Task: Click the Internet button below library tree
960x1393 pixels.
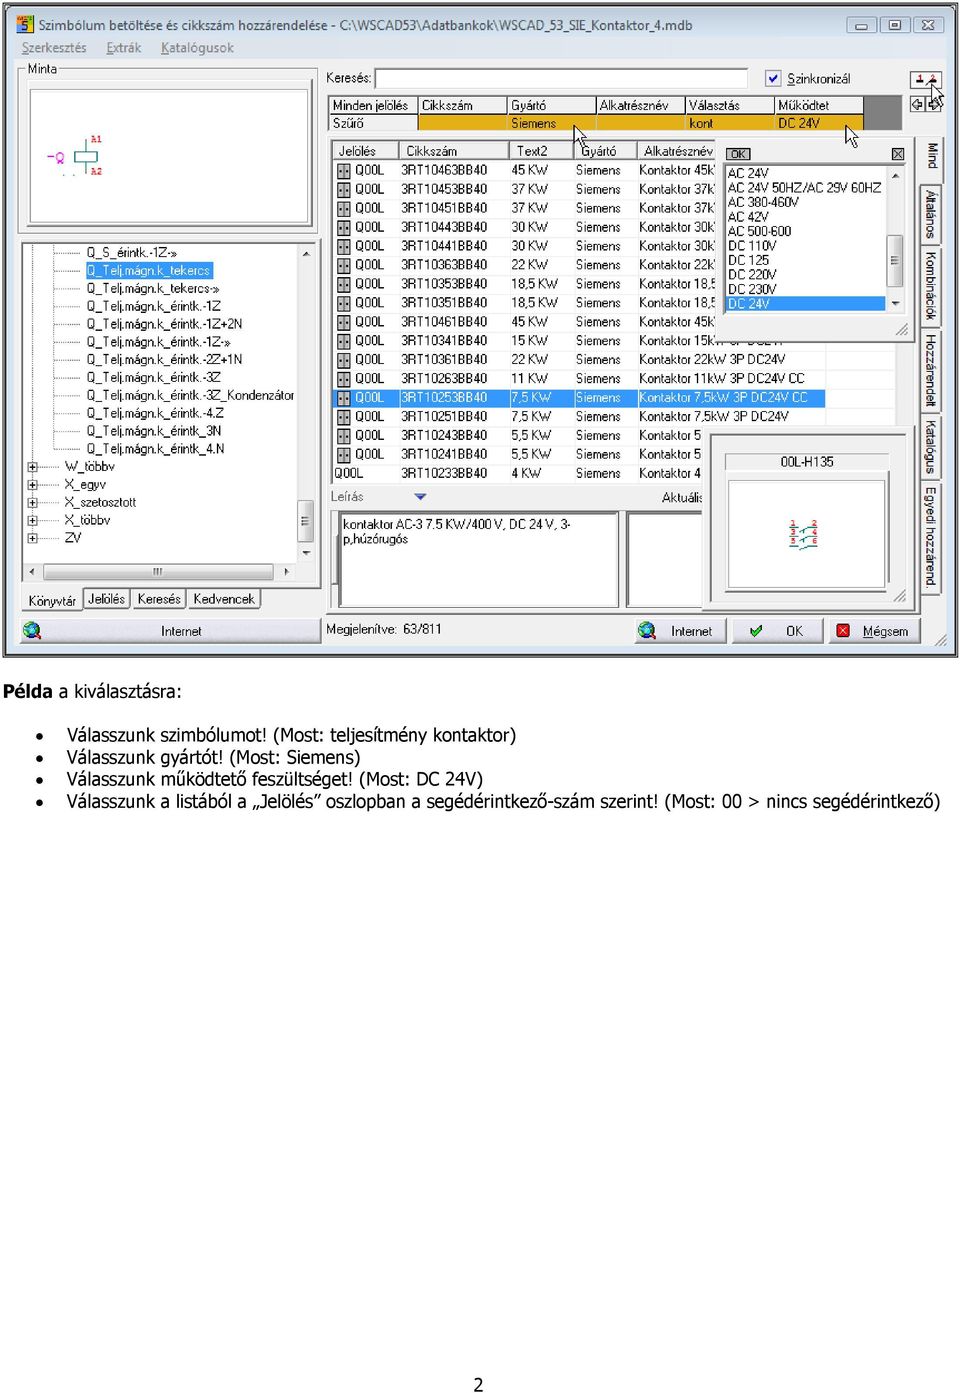Action: click(x=170, y=631)
